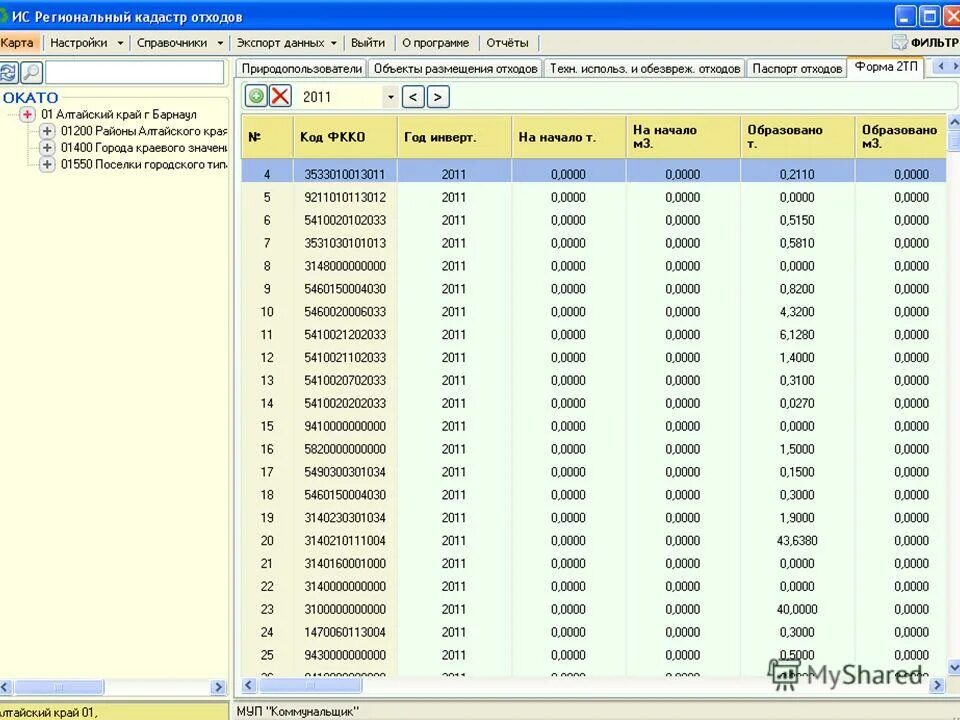Click the search input field in left panel
960x720 pixels.
click(134, 72)
